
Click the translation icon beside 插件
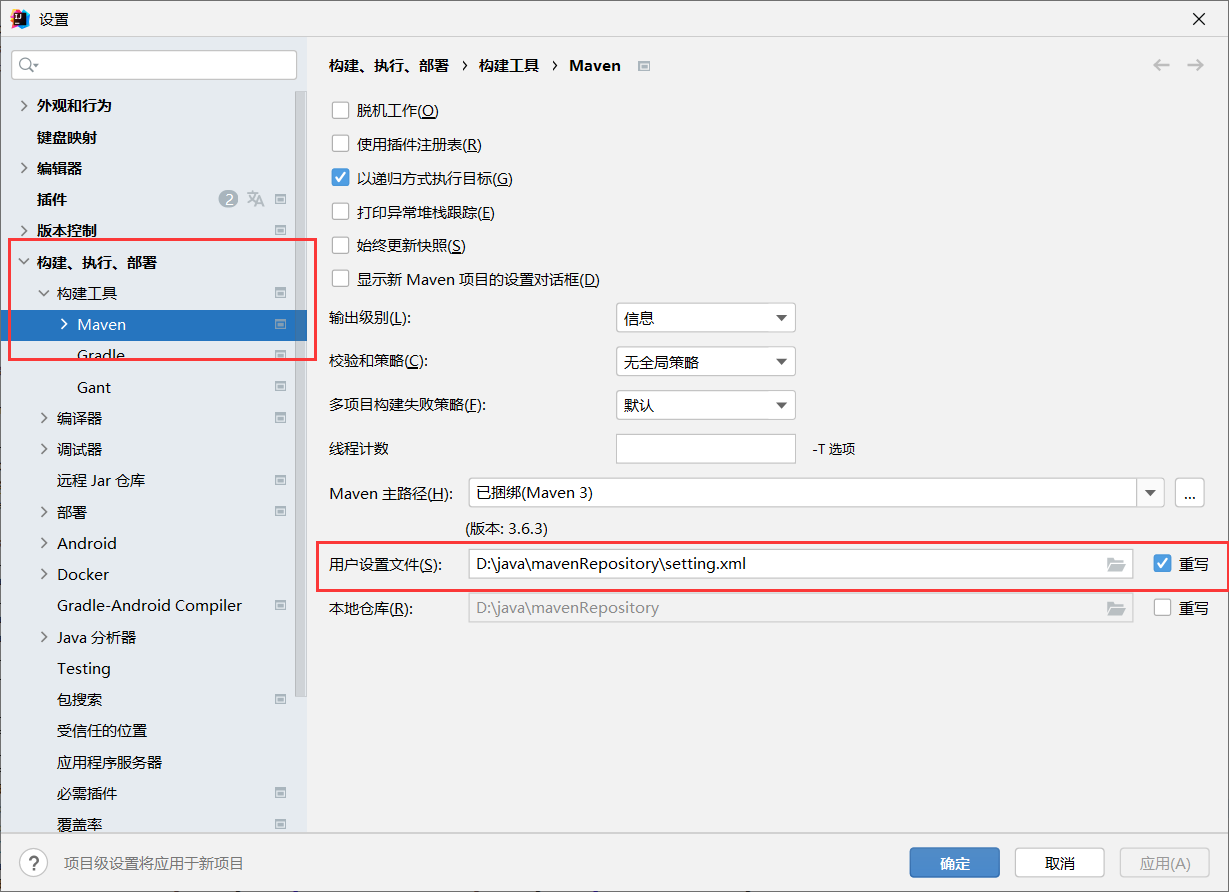(x=255, y=199)
